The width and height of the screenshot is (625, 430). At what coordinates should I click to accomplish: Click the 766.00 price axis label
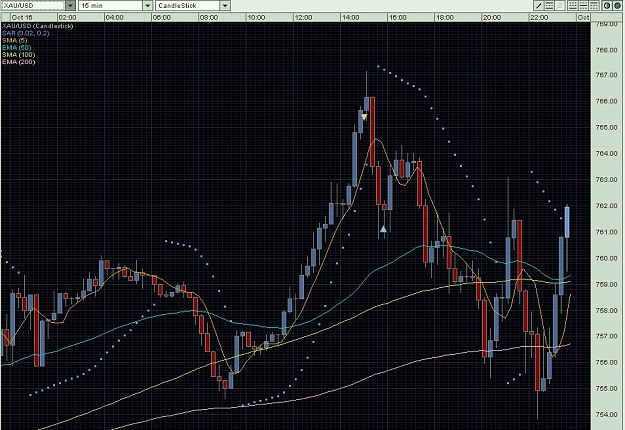[x=606, y=101]
